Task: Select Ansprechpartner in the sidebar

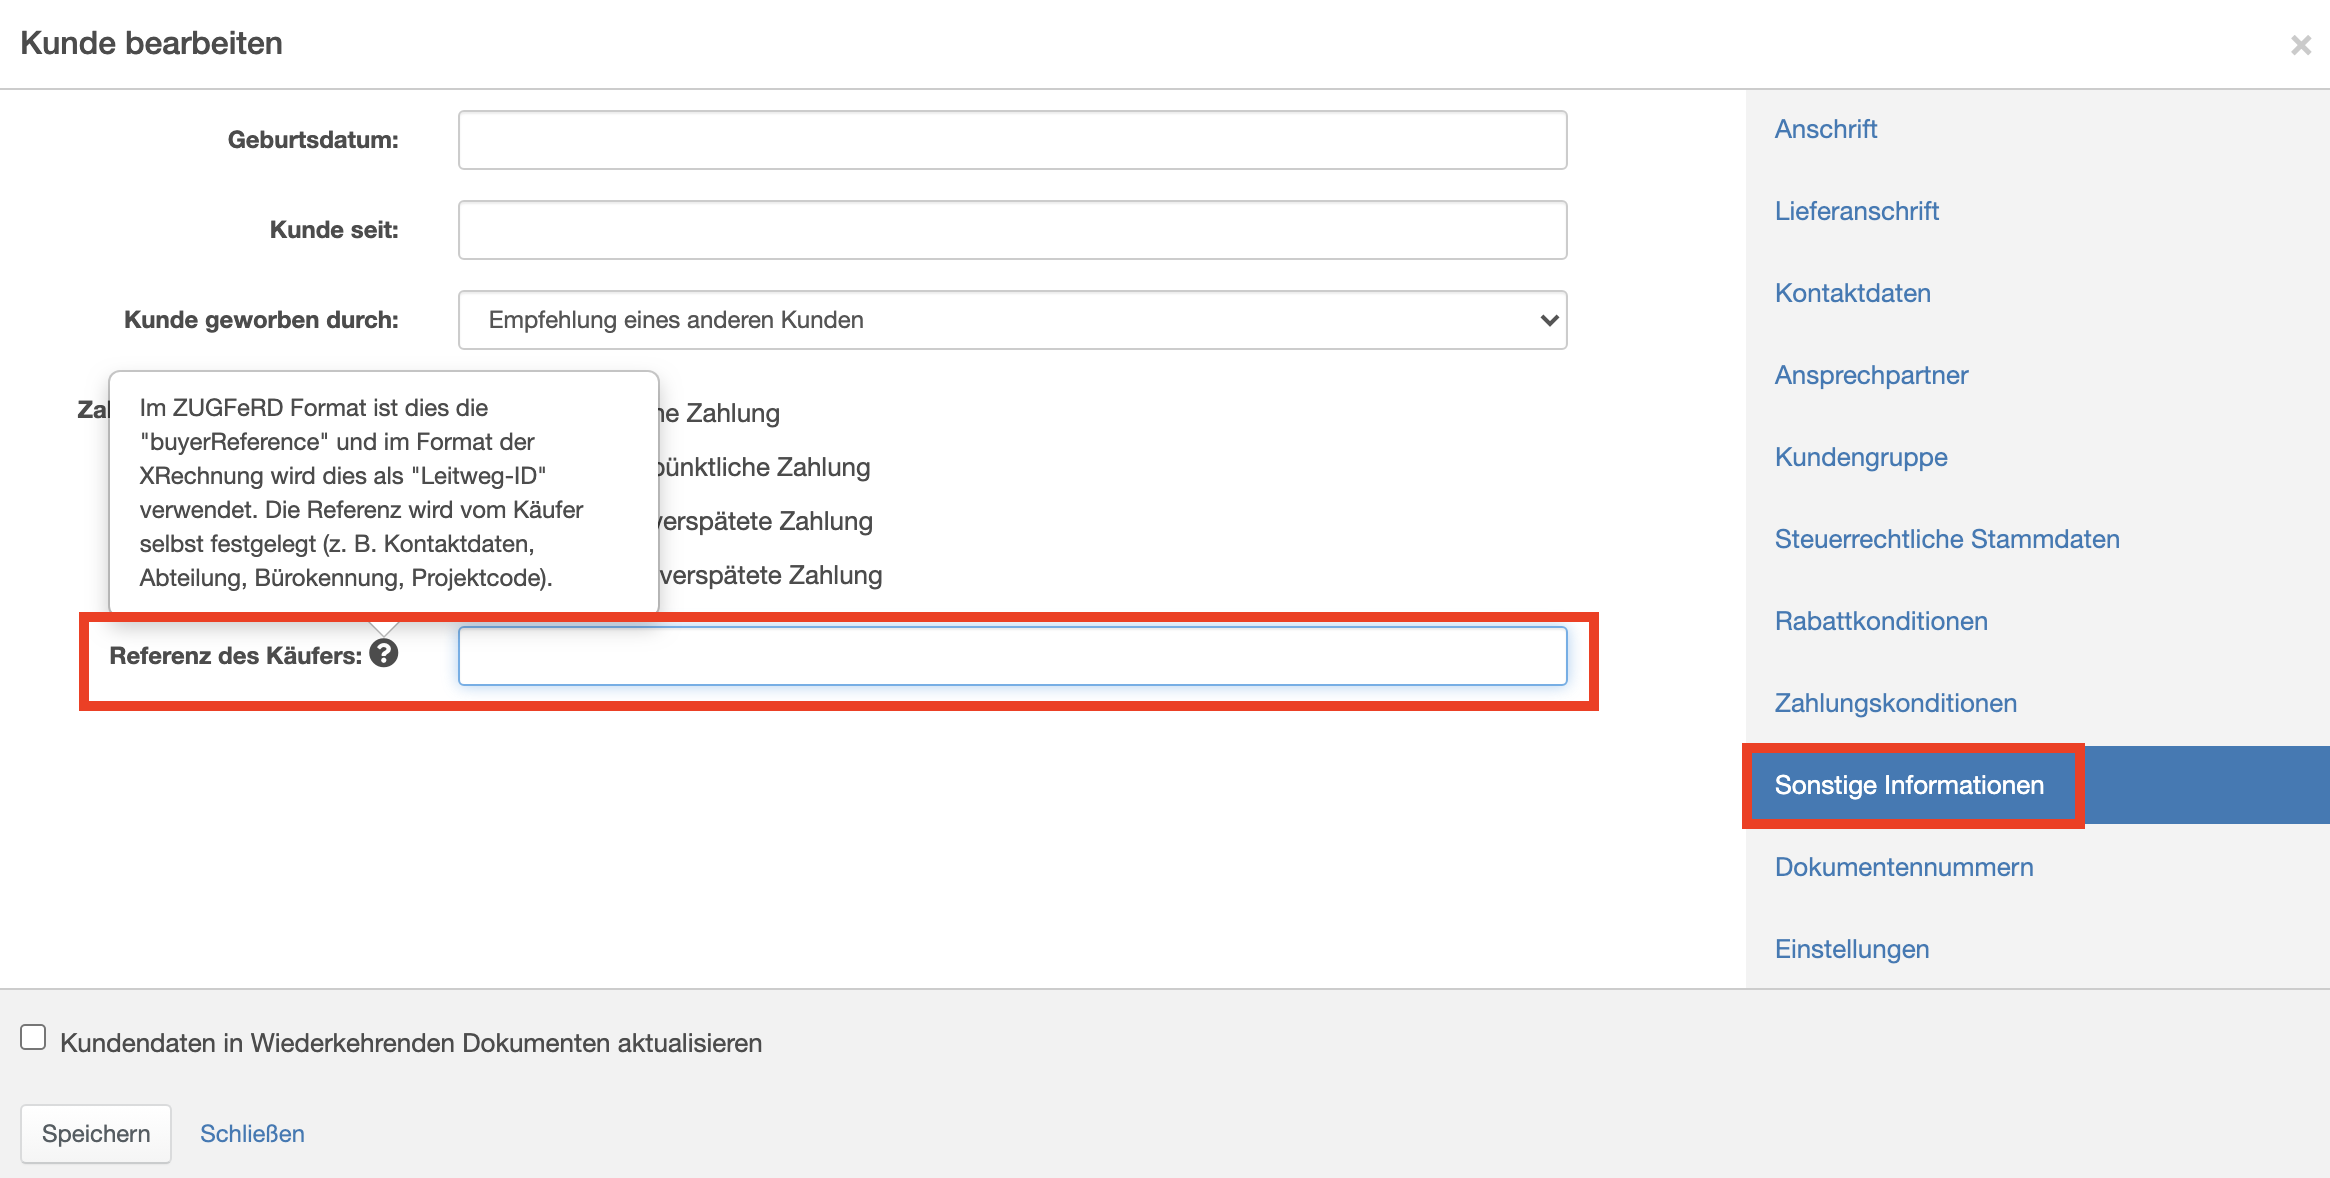Action: [1870, 375]
